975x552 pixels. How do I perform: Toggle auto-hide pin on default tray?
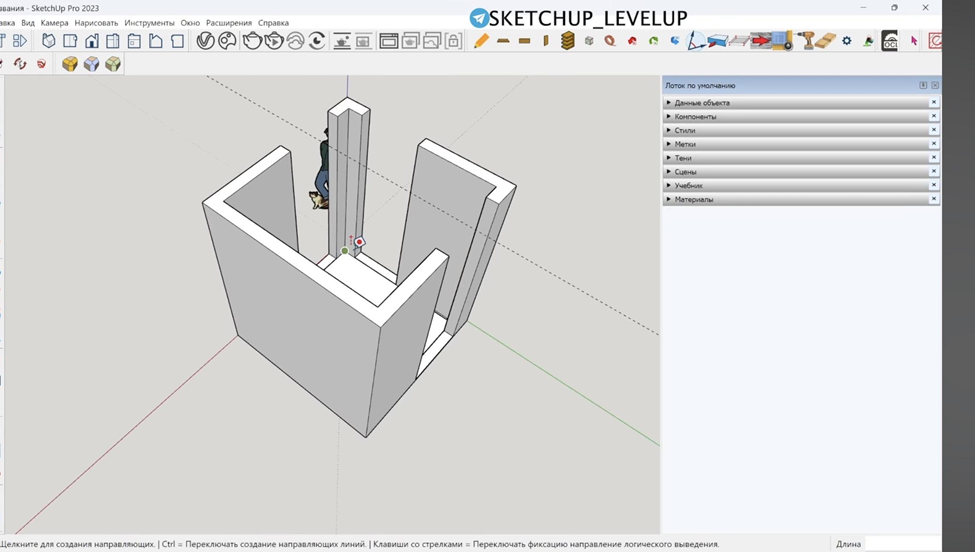pos(923,85)
